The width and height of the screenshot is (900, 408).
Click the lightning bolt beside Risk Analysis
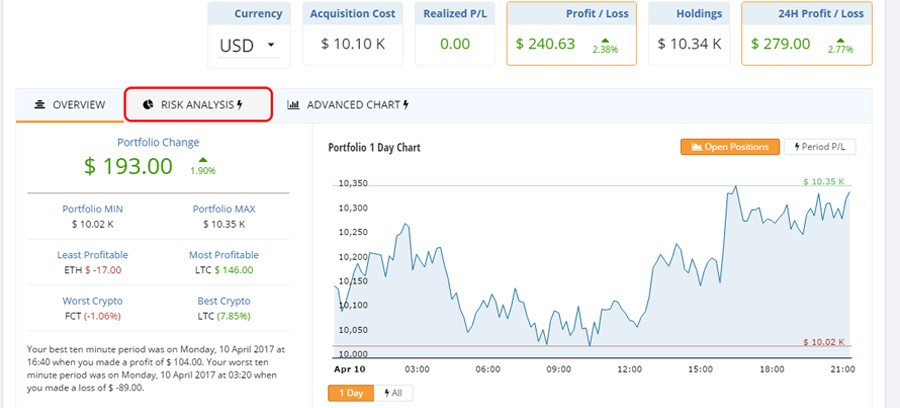[x=239, y=104]
